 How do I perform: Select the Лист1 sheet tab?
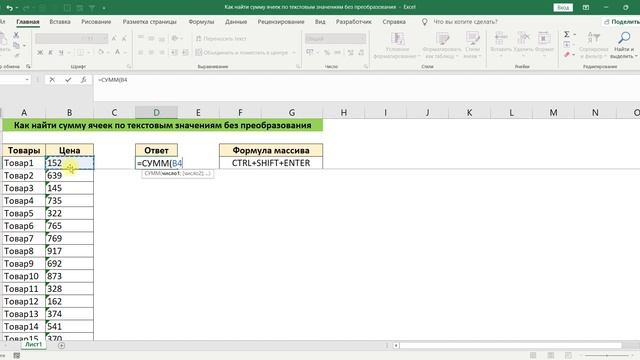pyautogui.click(x=33, y=344)
